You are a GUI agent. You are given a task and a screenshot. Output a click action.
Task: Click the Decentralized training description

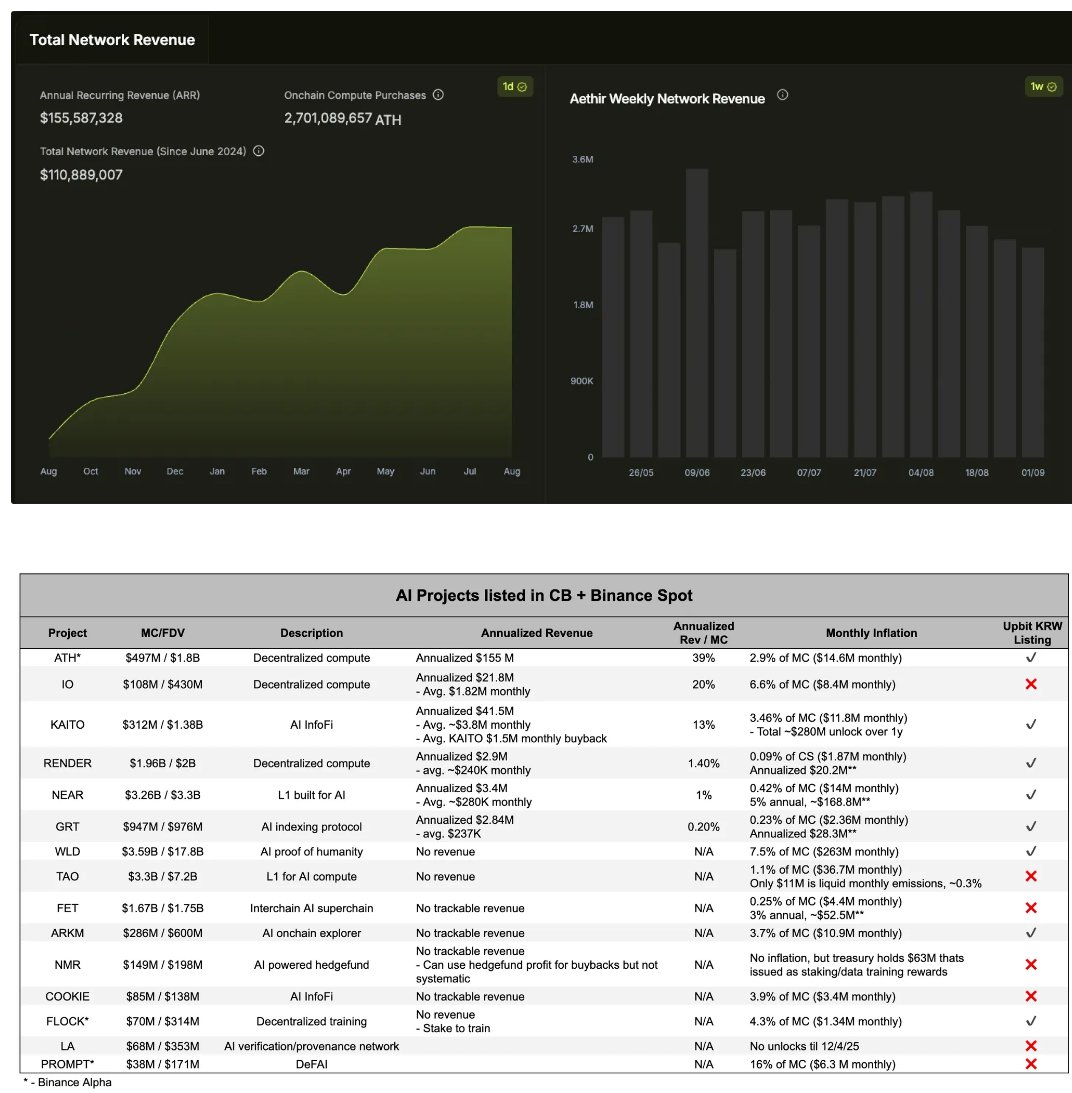pos(312,1021)
